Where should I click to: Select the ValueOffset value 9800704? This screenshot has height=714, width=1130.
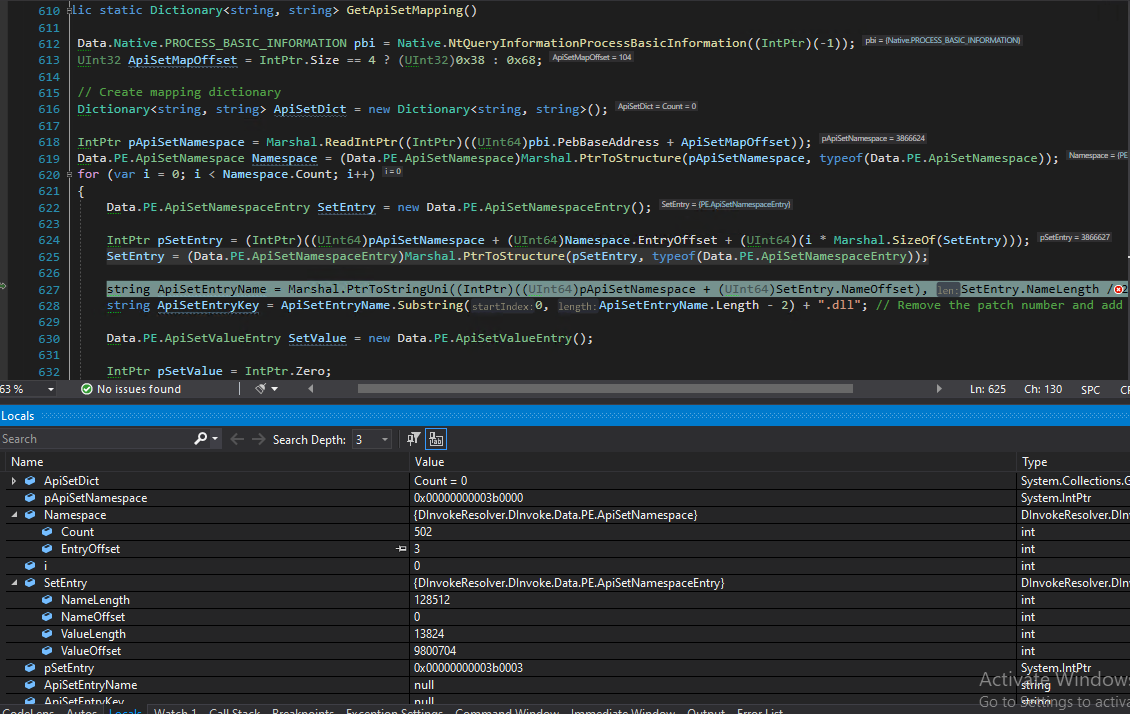[435, 651]
